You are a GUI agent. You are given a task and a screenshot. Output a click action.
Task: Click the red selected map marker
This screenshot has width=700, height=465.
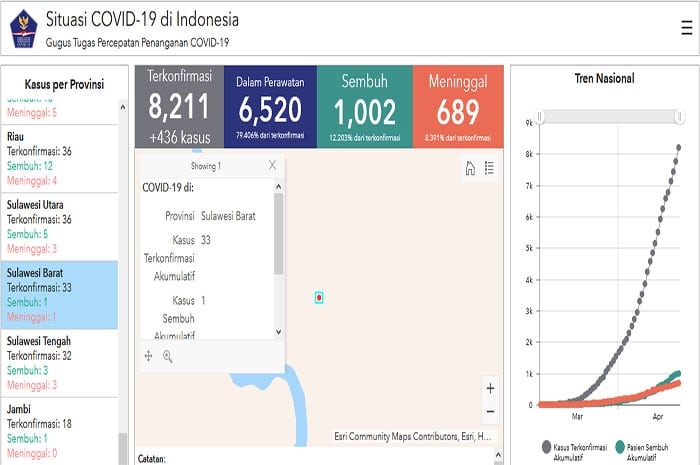pyautogui.click(x=318, y=298)
